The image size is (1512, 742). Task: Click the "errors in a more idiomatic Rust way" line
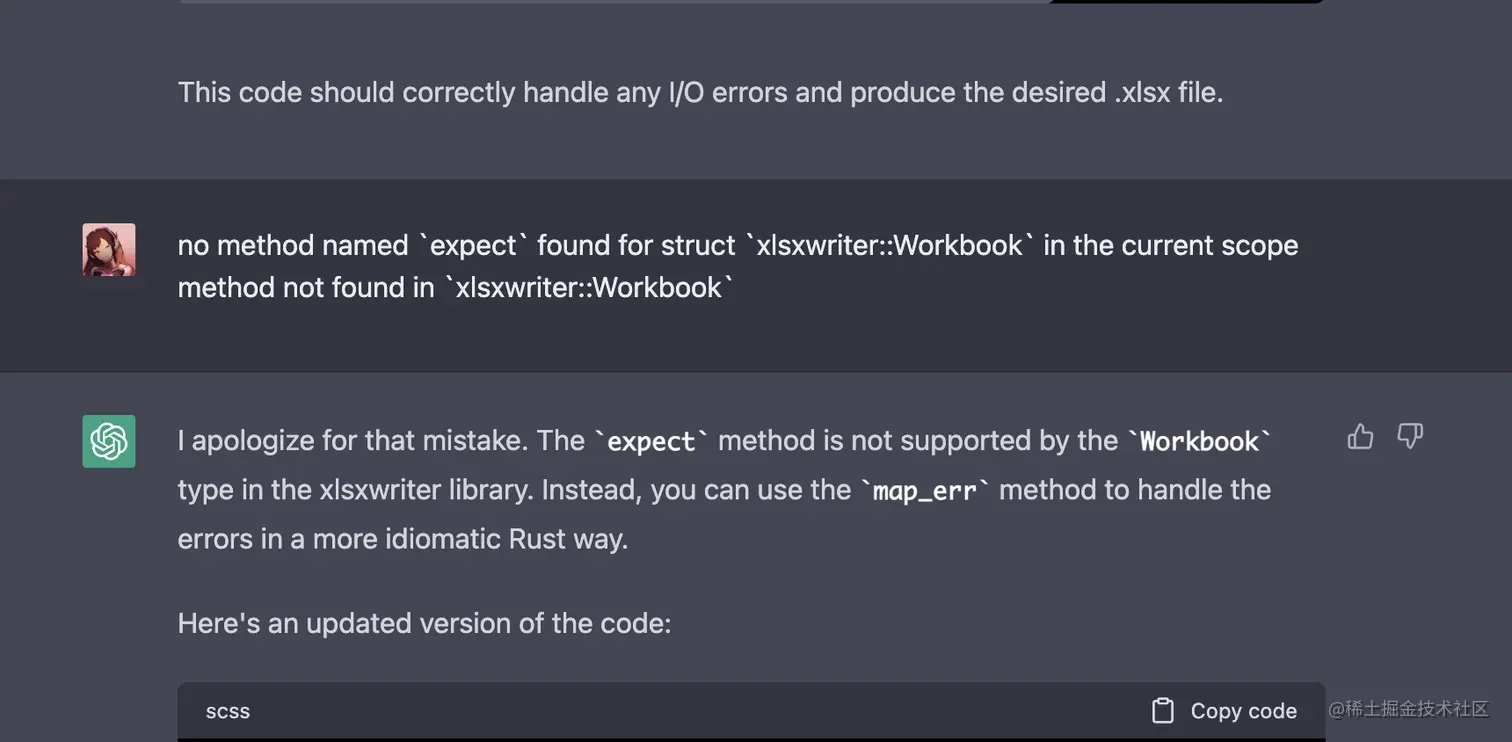click(403, 539)
